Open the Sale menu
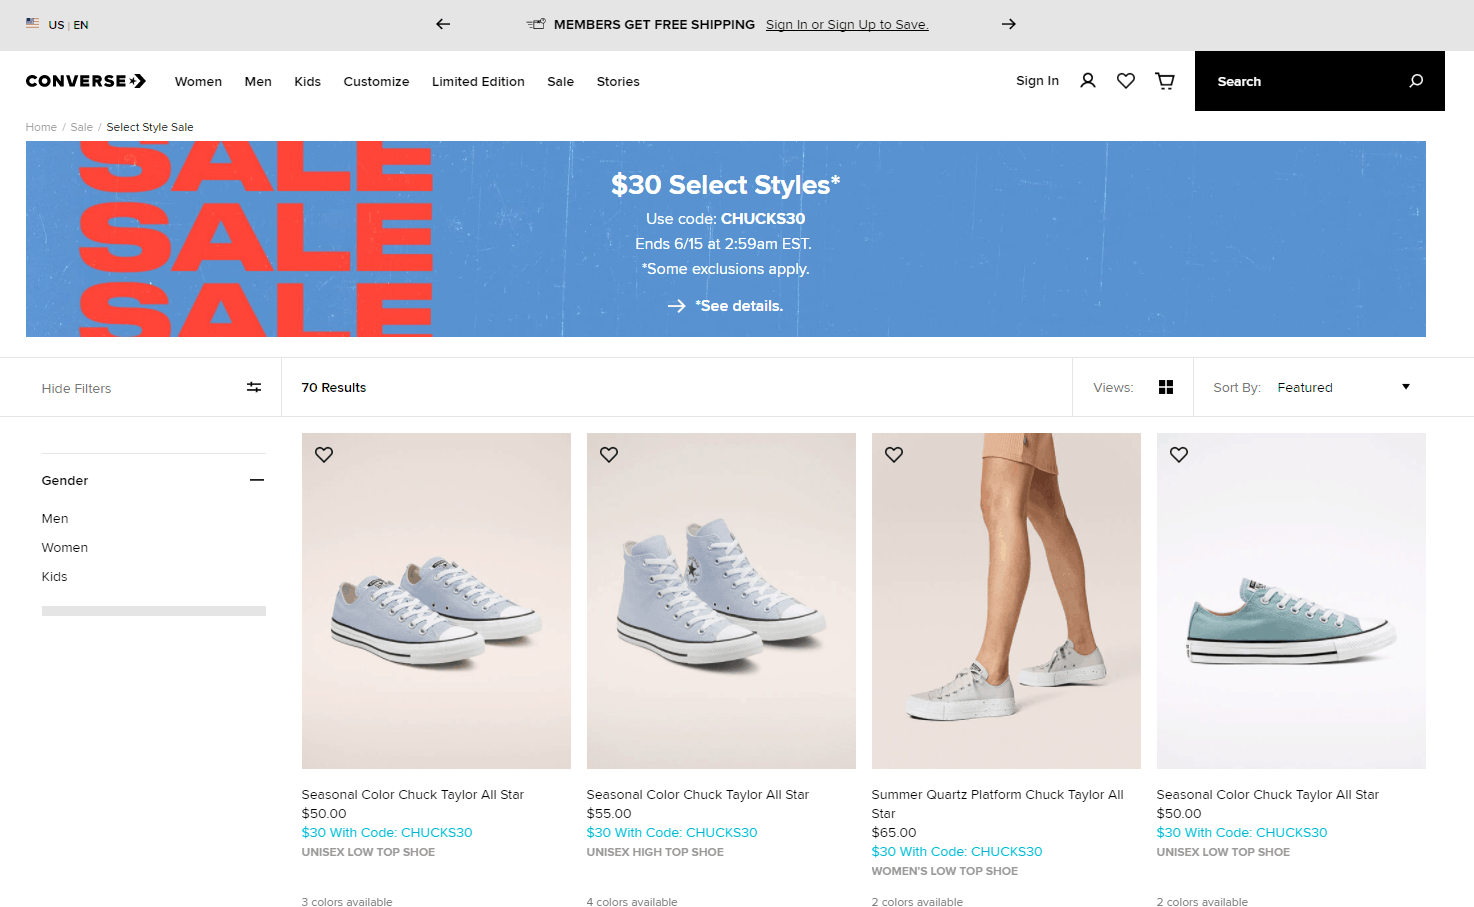Image resolution: width=1474 pixels, height=907 pixels. pos(561,82)
